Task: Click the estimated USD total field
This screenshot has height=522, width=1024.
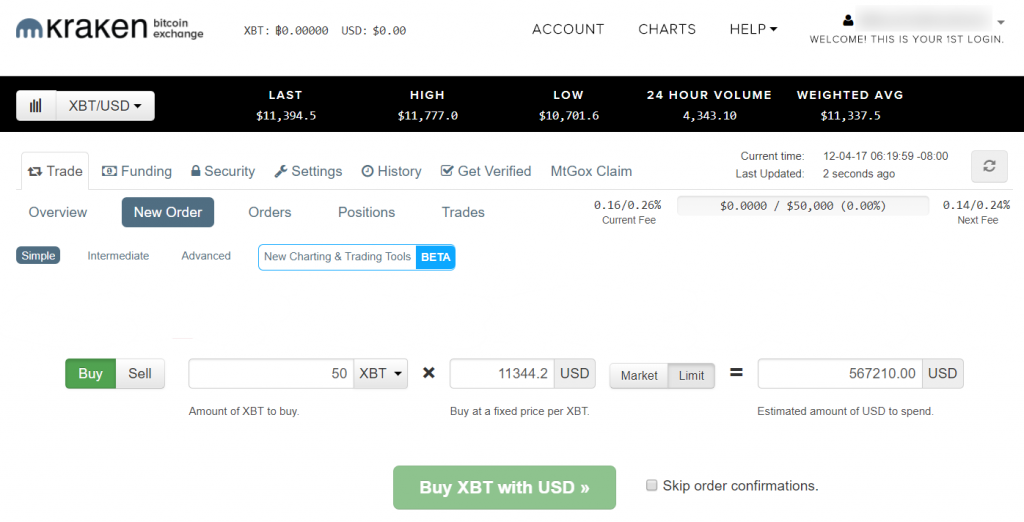Action: (840, 374)
